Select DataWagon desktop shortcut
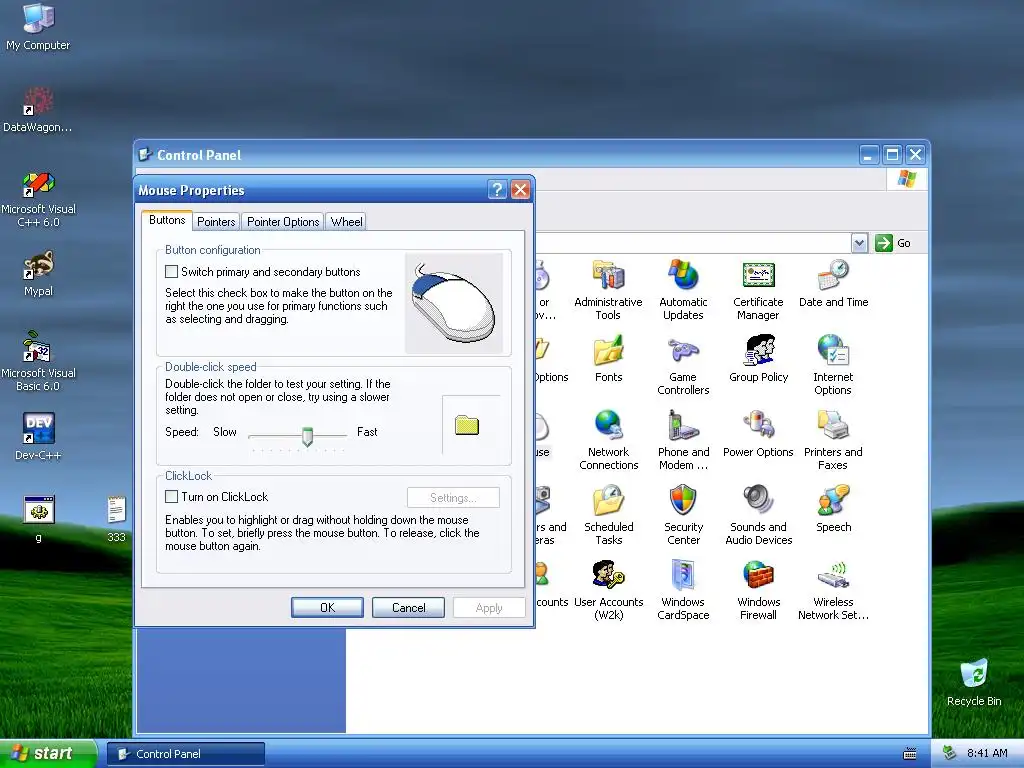 38,109
